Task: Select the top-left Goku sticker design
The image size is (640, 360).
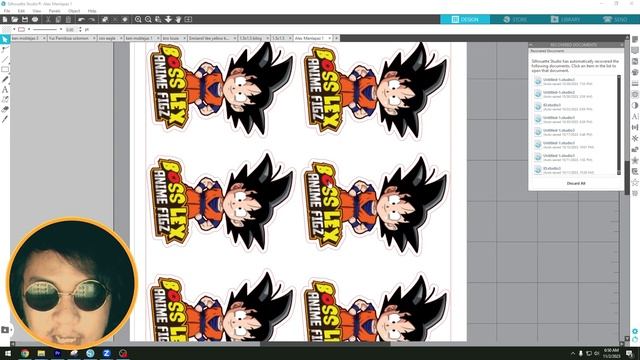Action: (220, 90)
